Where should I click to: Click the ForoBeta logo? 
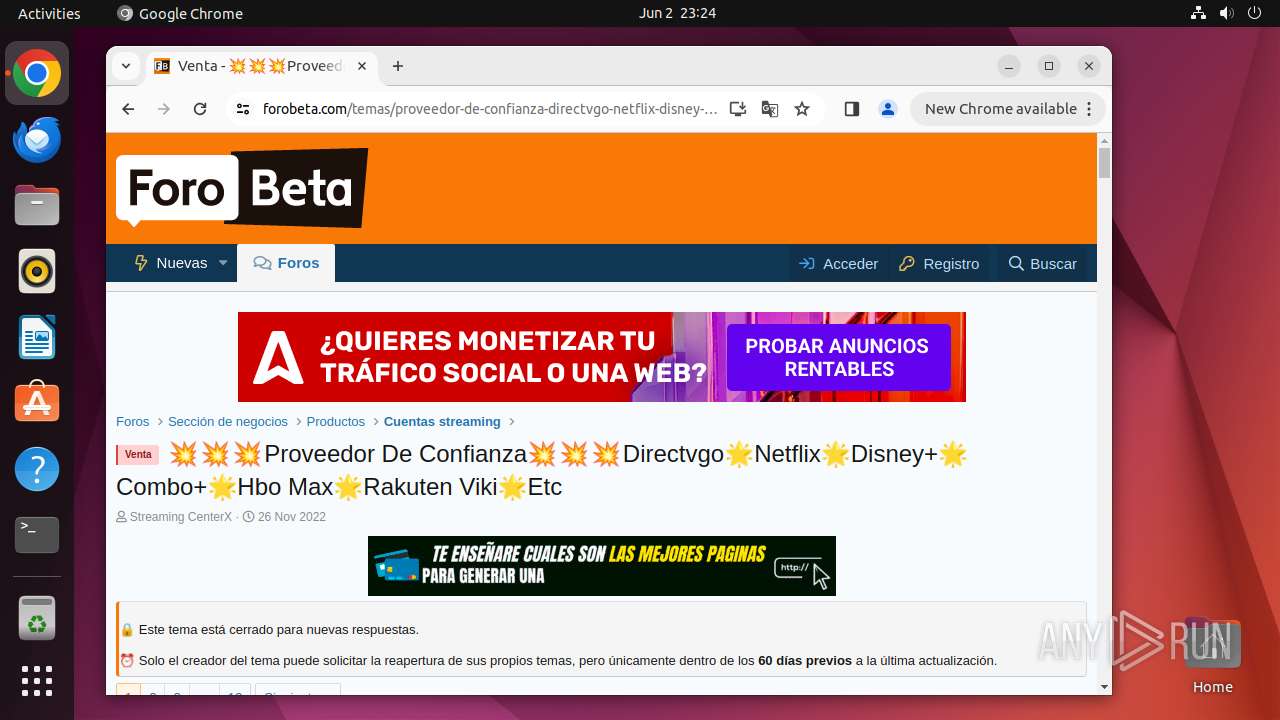(x=241, y=188)
